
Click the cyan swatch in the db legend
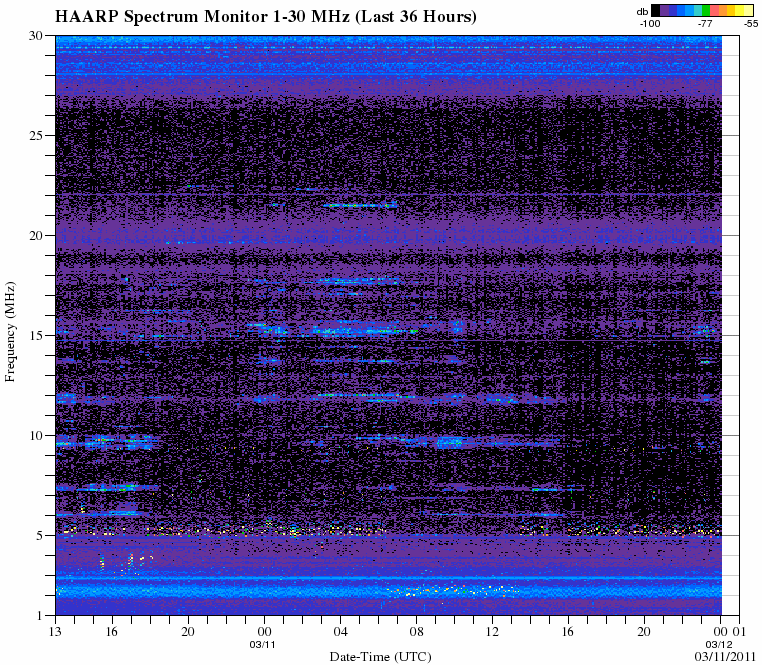click(x=698, y=10)
